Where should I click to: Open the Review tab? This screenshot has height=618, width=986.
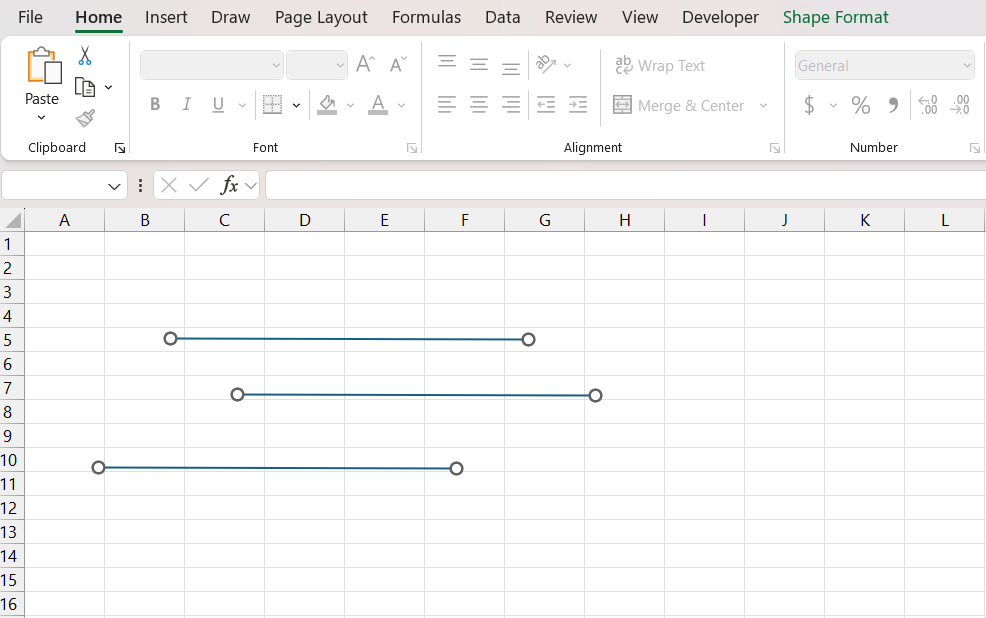point(571,17)
